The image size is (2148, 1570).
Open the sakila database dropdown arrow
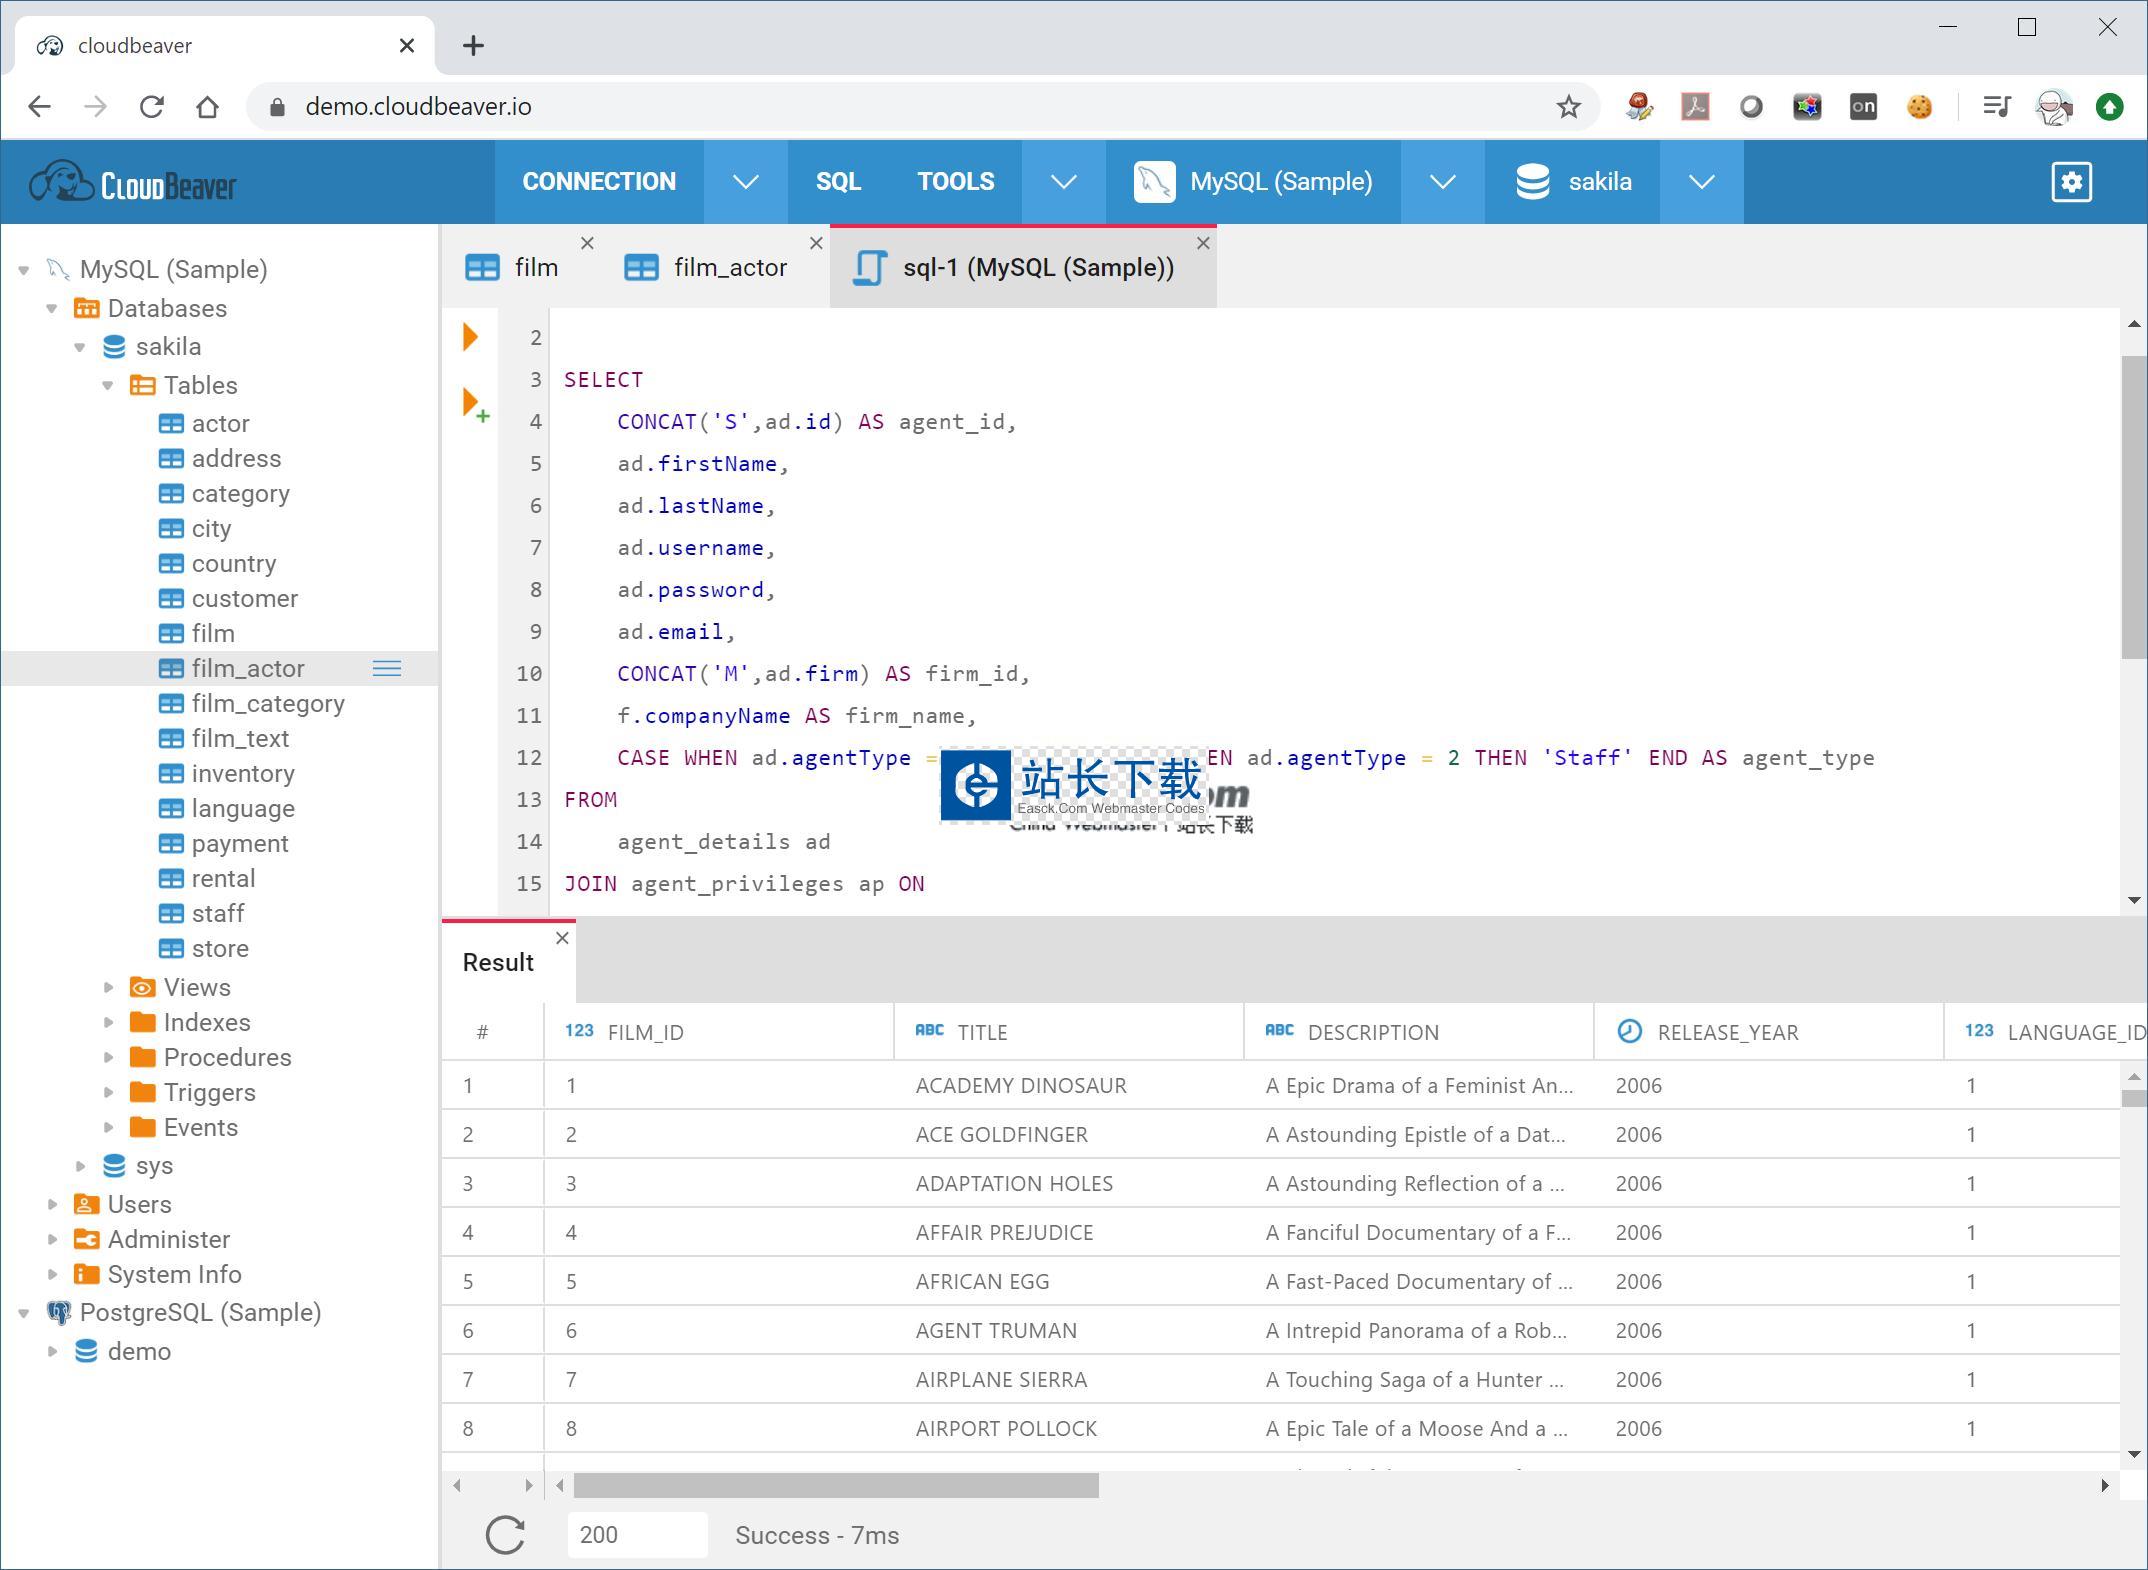[1701, 182]
